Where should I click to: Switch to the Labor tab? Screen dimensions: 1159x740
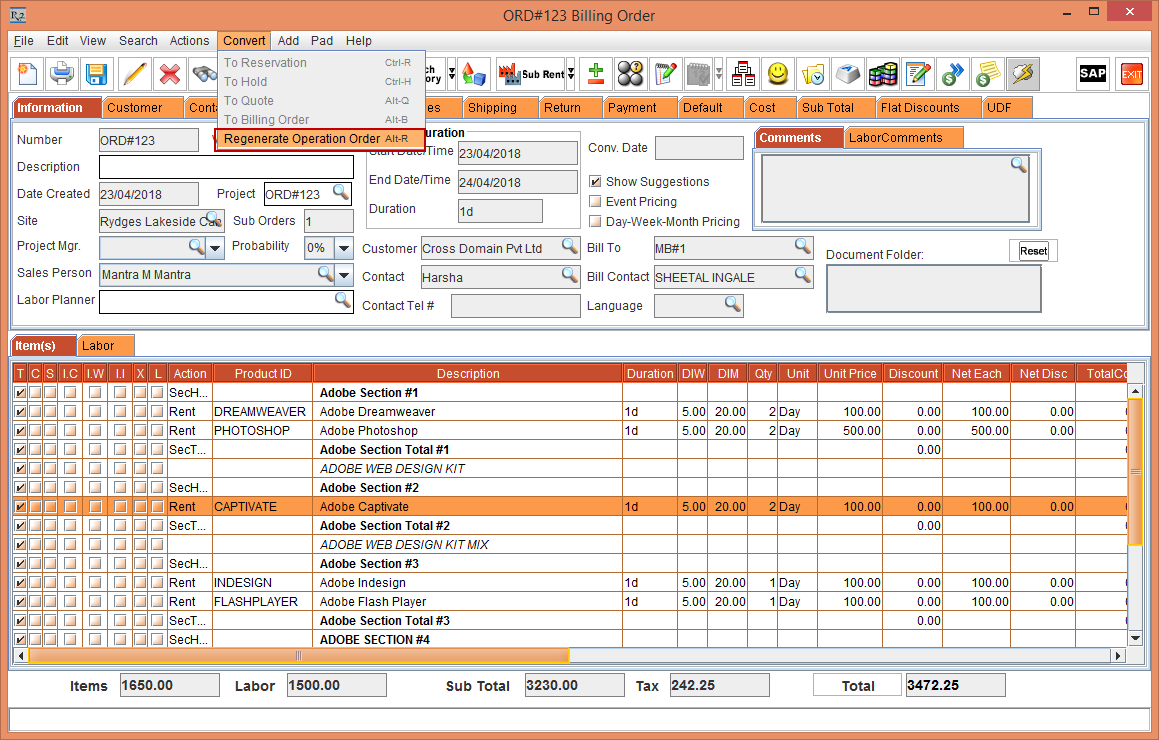98,346
